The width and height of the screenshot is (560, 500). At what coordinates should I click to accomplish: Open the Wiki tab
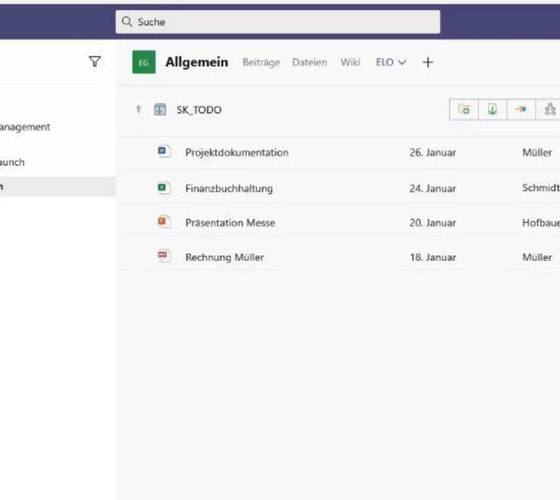pyautogui.click(x=350, y=62)
